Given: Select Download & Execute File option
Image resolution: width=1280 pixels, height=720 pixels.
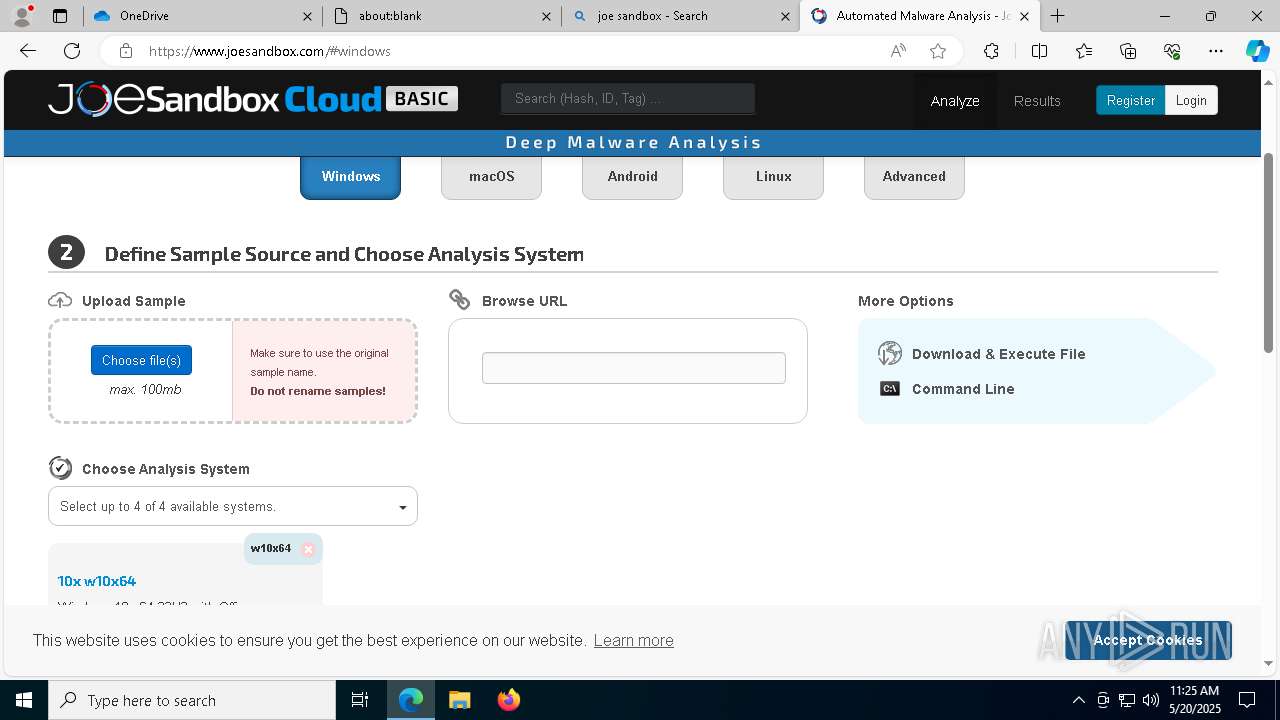Looking at the screenshot, I should pyautogui.click(x=998, y=354).
